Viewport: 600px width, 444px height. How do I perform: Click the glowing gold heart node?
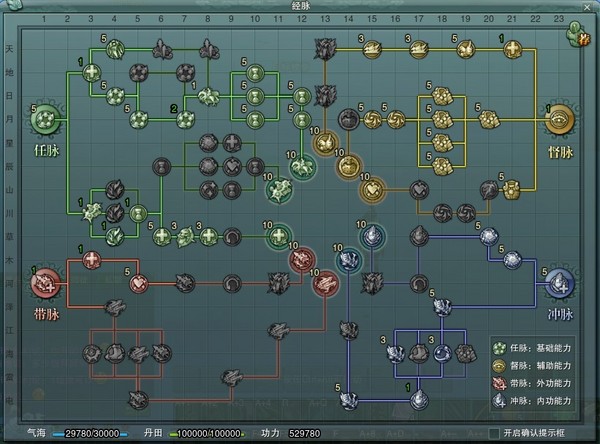point(371,187)
